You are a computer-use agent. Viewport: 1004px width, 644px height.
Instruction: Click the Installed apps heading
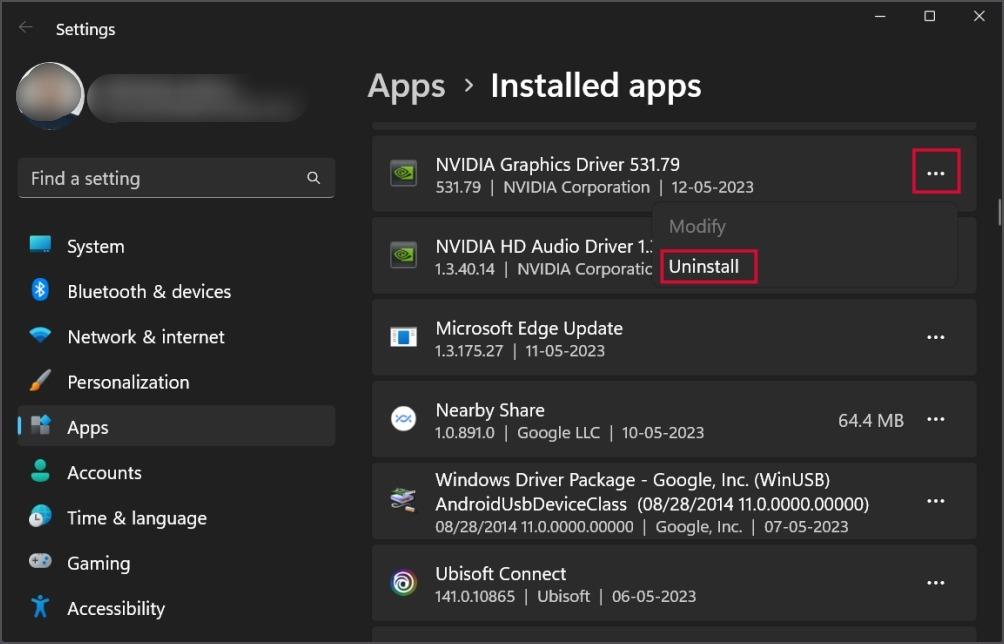click(595, 86)
